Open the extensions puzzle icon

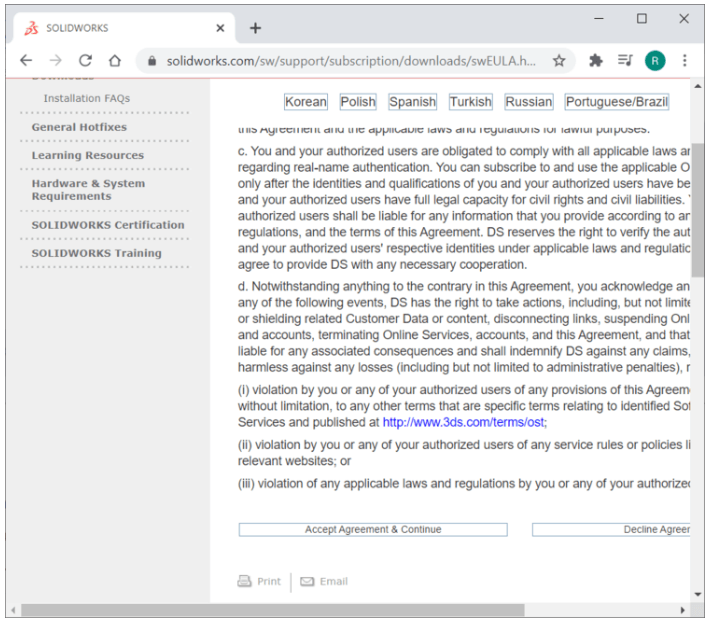(596, 60)
